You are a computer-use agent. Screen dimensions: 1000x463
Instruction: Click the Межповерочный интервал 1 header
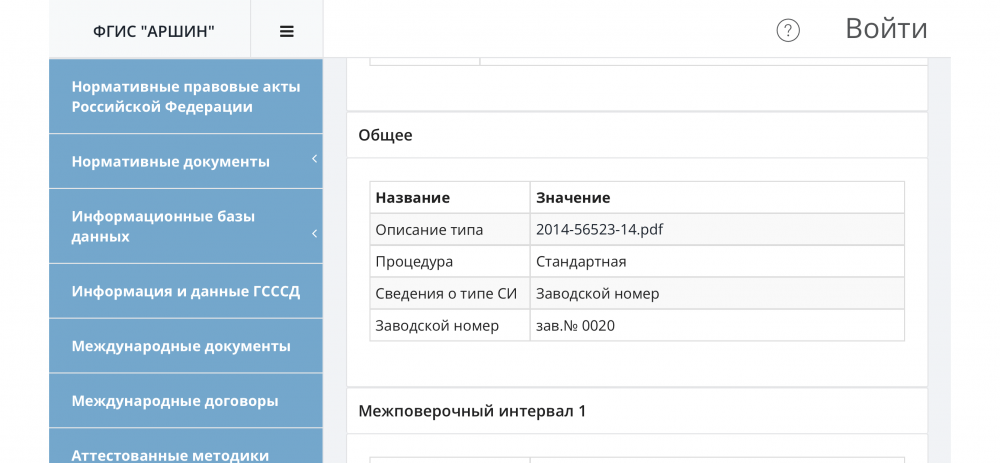point(472,411)
